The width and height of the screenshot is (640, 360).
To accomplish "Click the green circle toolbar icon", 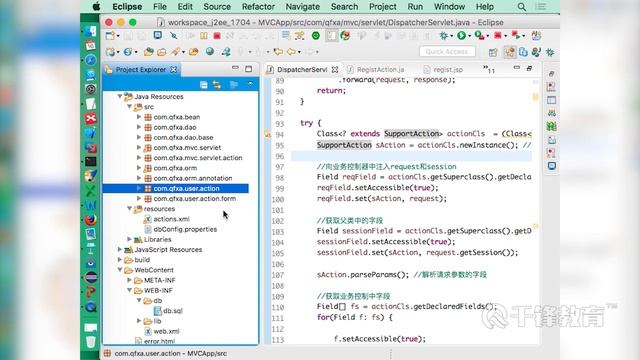I will [316, 36].
